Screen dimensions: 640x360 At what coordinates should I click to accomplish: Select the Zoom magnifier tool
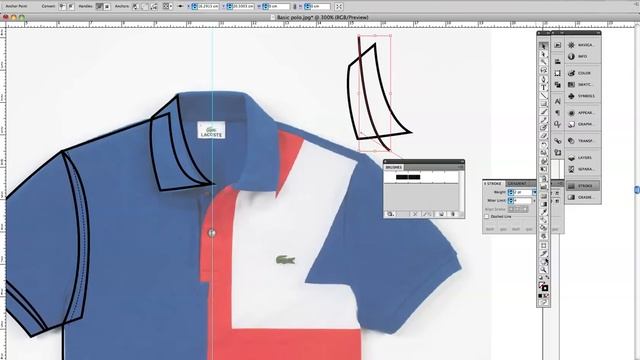point(543,270)
